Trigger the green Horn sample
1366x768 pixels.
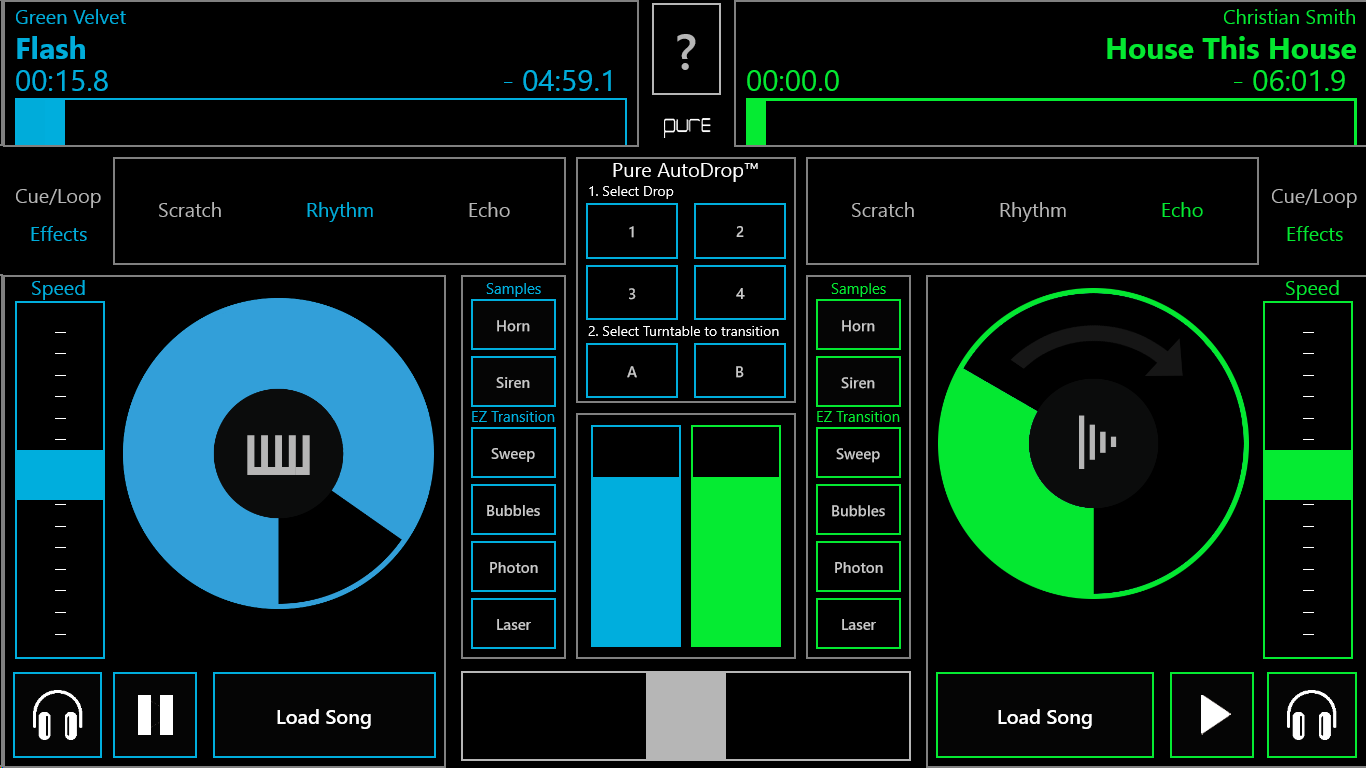point(858,325)
